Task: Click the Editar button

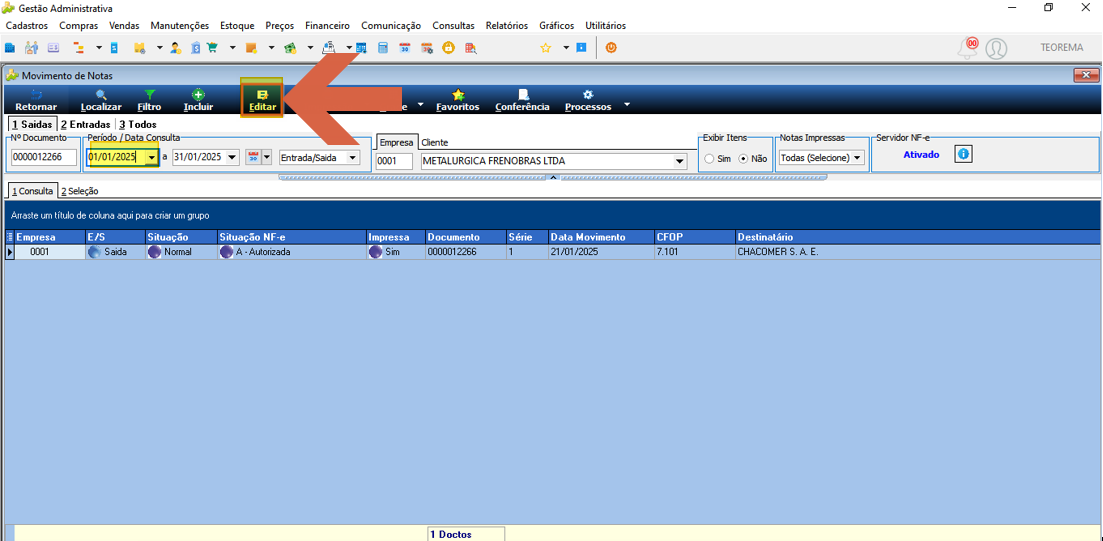Action: (262, 101)
